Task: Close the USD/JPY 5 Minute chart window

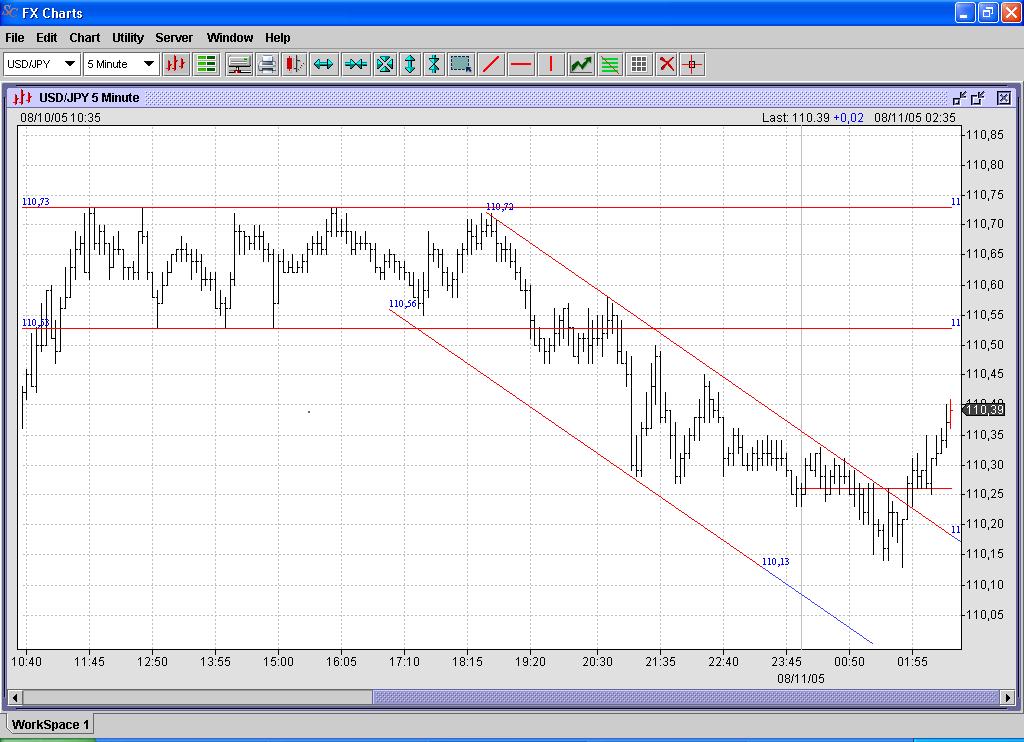Action: 1004,98
